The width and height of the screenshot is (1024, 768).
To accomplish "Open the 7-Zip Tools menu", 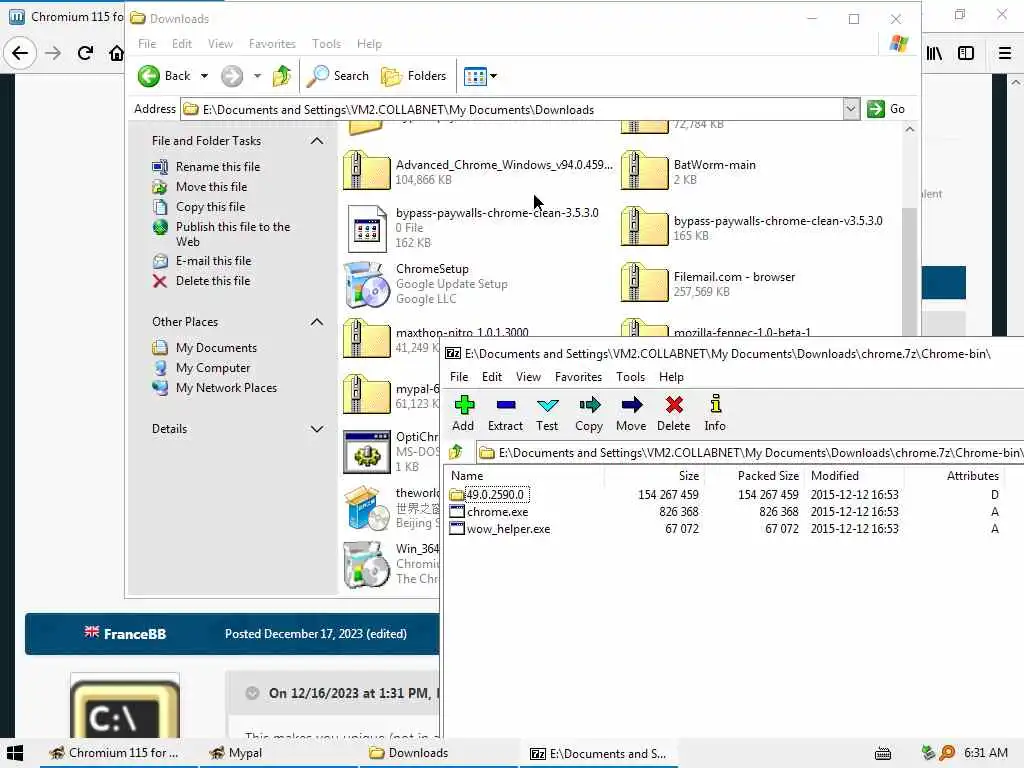I will point(630,377).
